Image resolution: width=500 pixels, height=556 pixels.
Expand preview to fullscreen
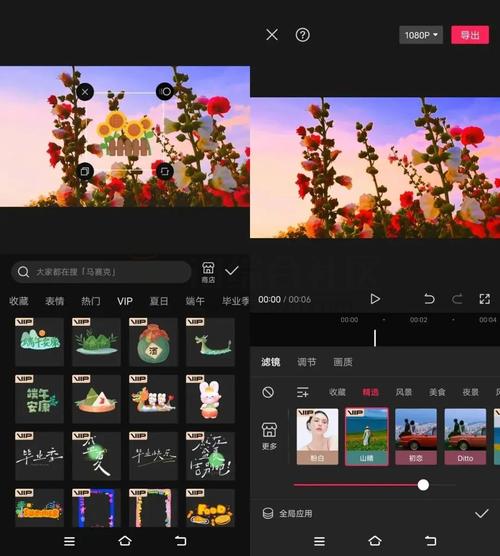[x=485, y=299]
